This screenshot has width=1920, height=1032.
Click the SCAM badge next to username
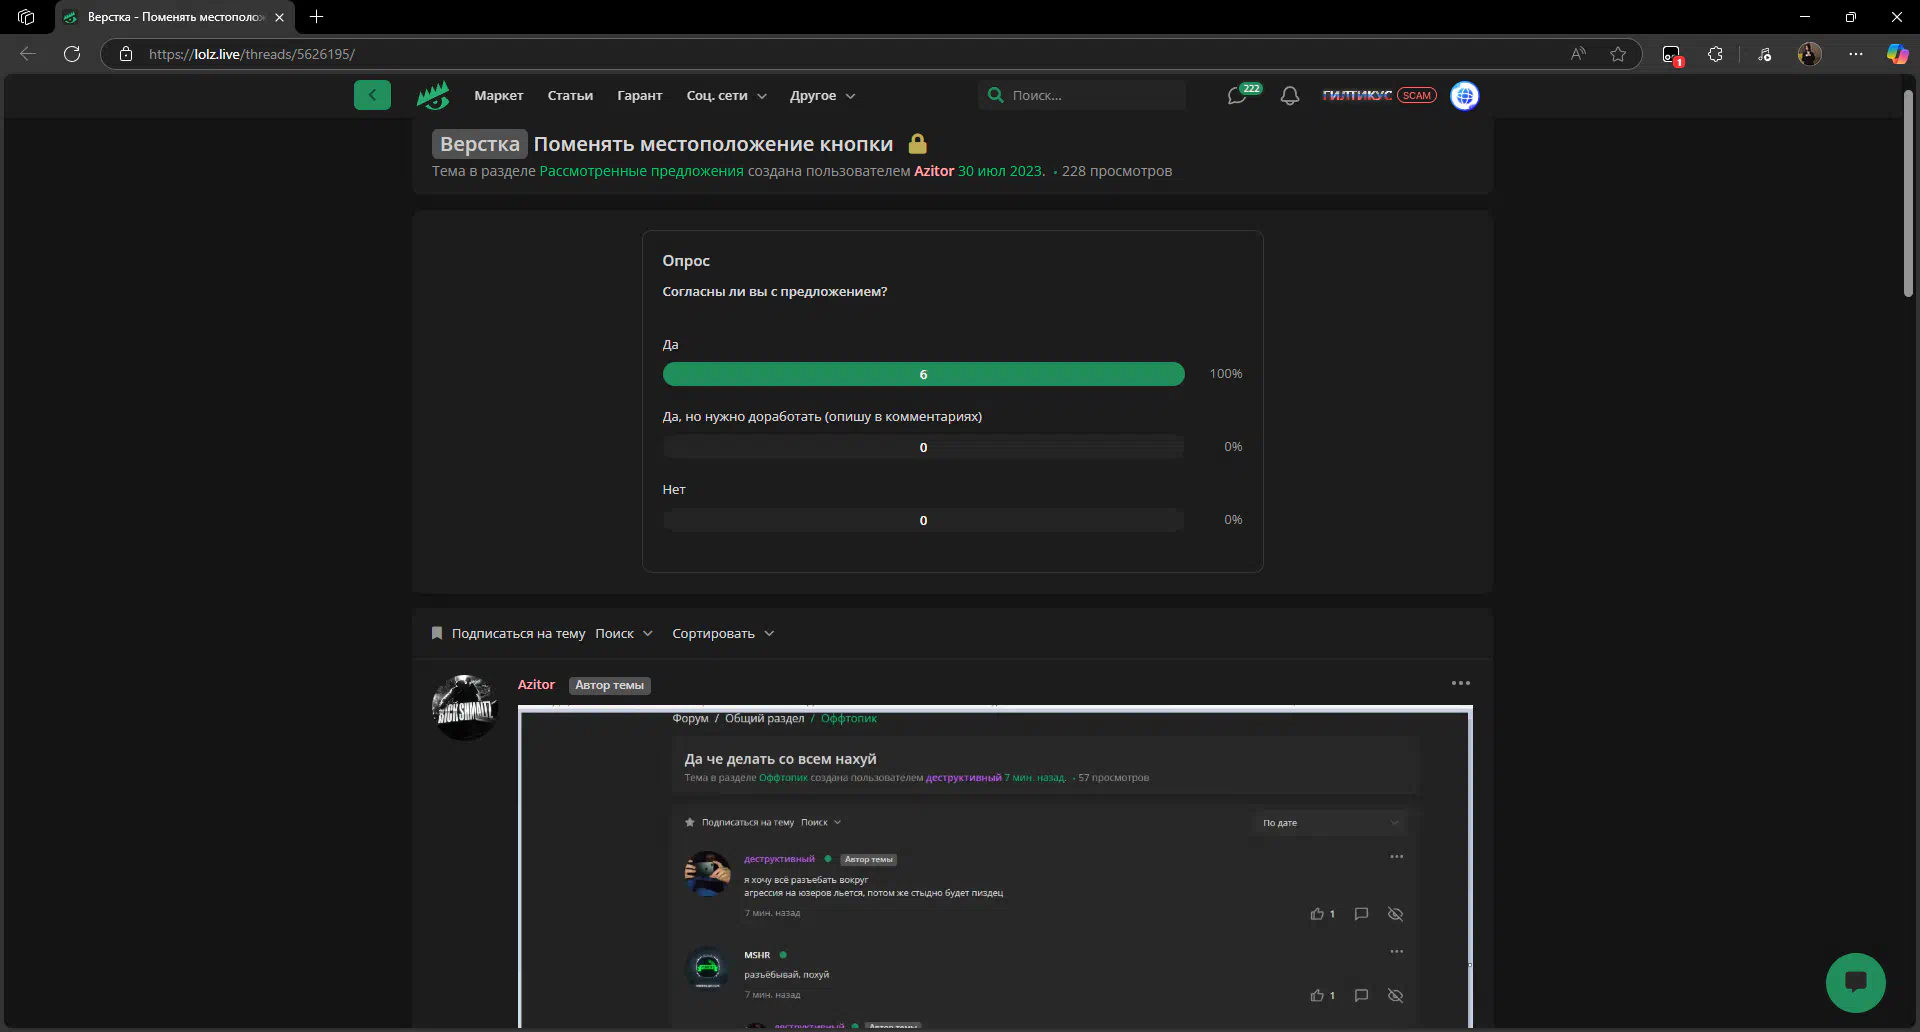pos(1416,95)
